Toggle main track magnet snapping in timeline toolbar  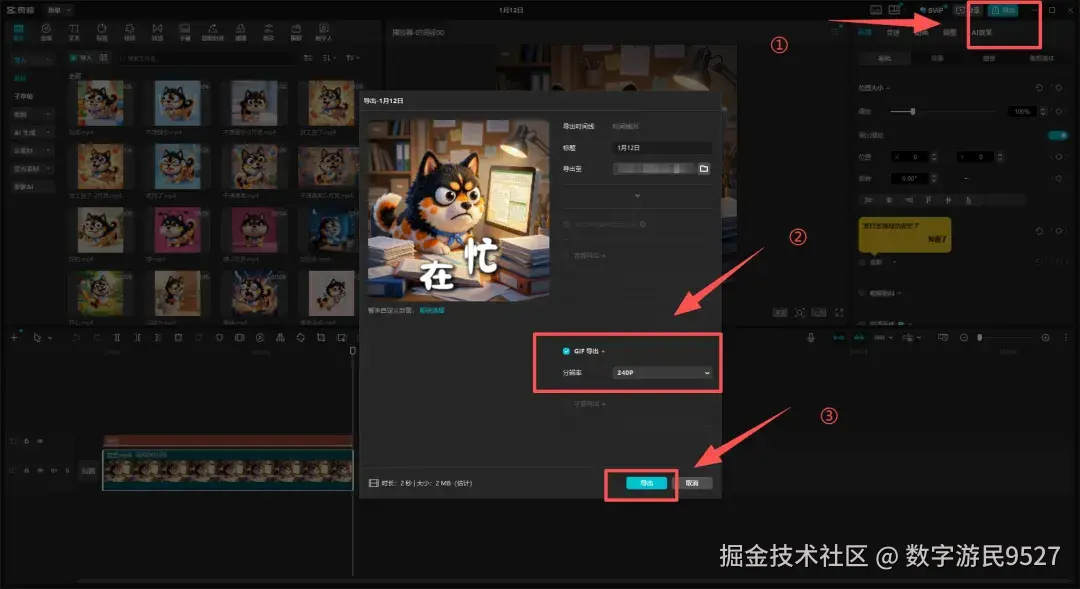point(838,338)
